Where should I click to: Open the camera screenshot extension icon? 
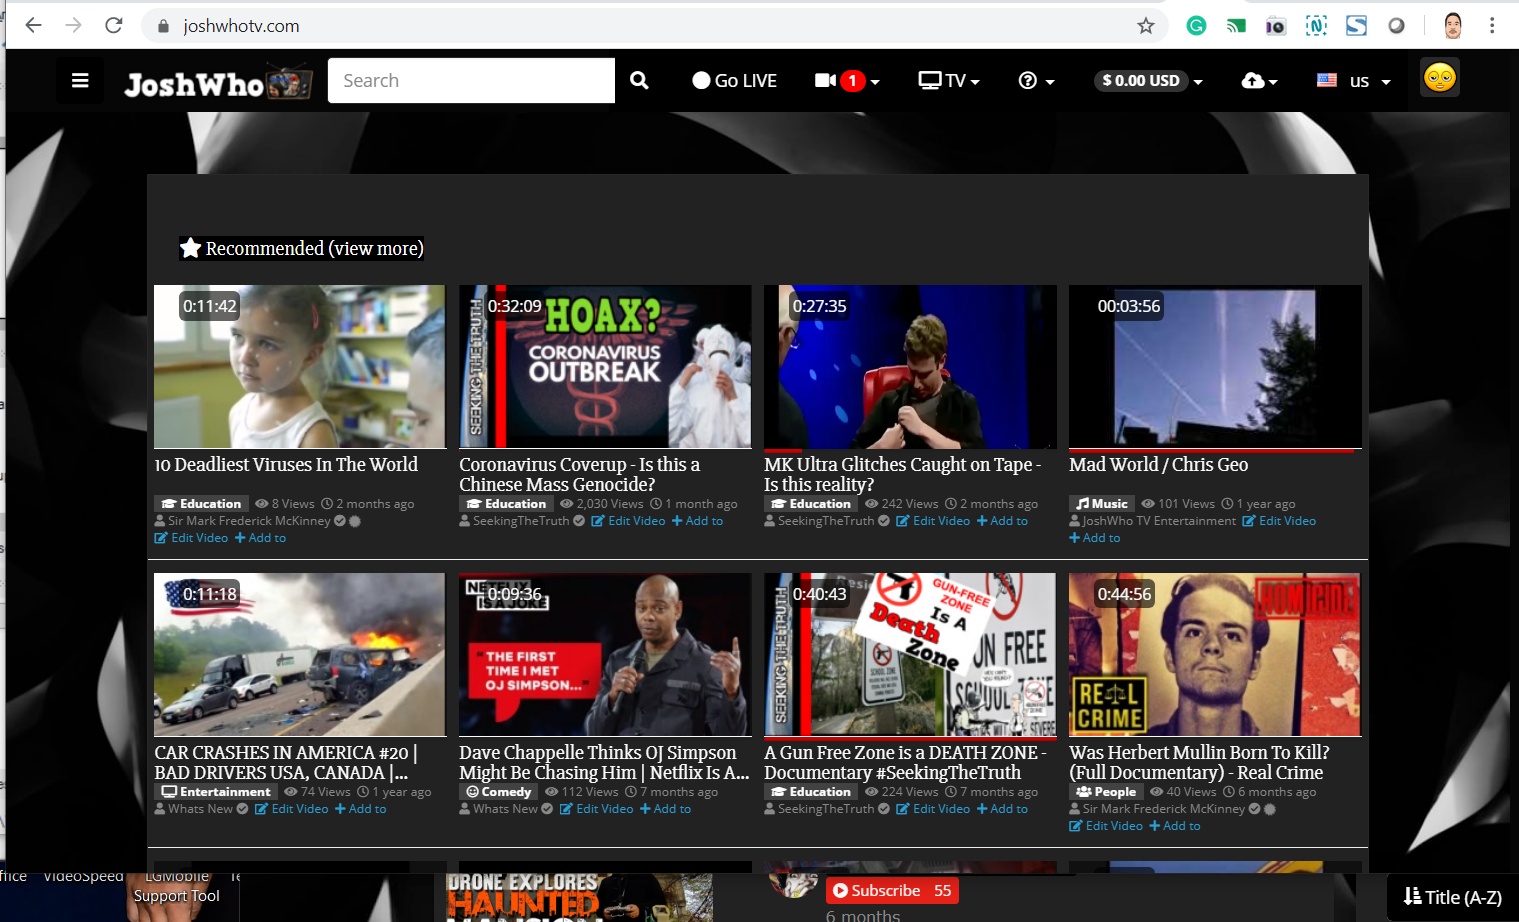coord(1276,26)
